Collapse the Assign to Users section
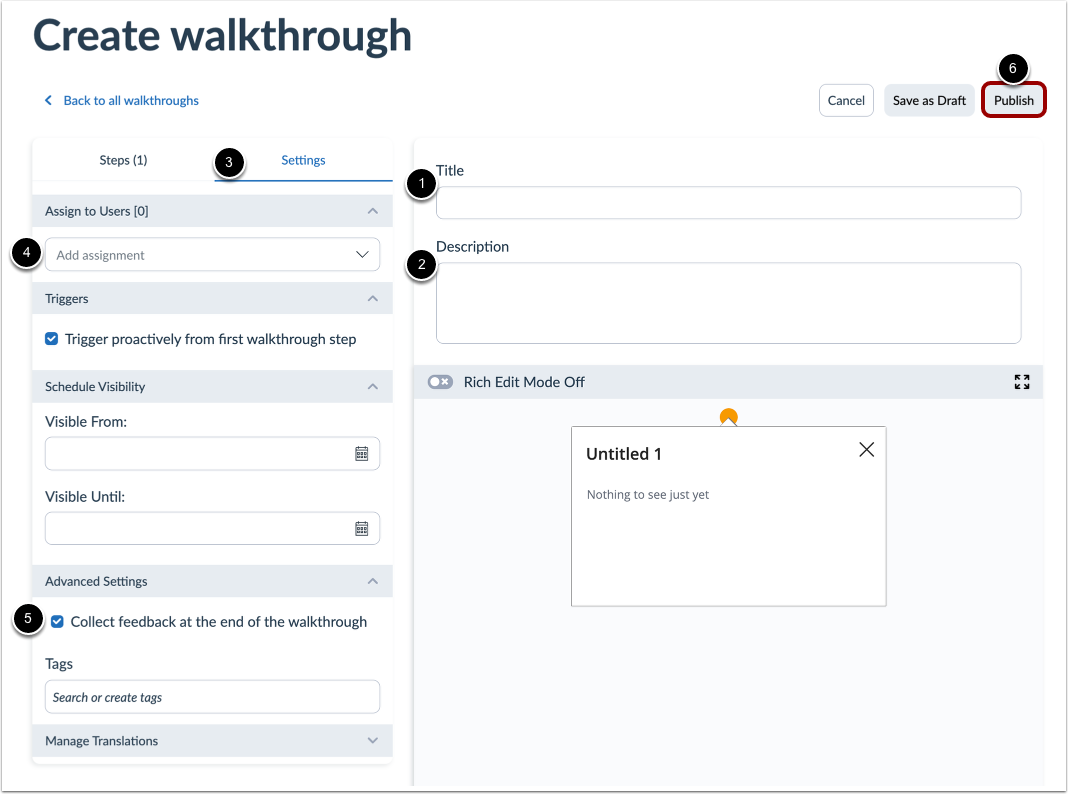 [372, 211]
